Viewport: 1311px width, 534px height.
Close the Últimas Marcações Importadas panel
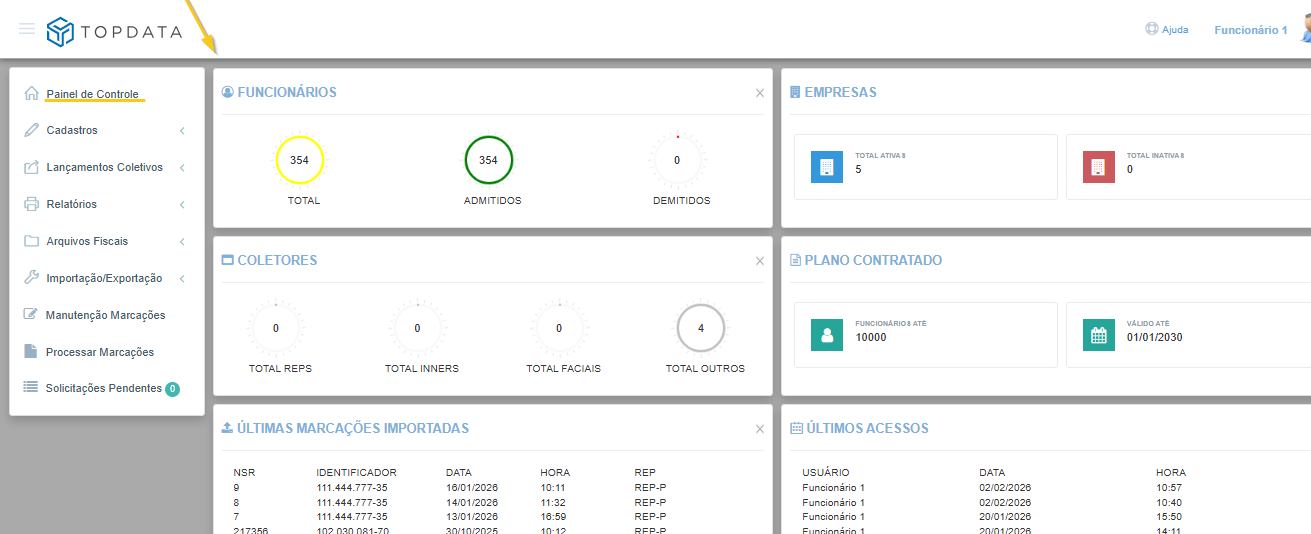click(759, 429)
